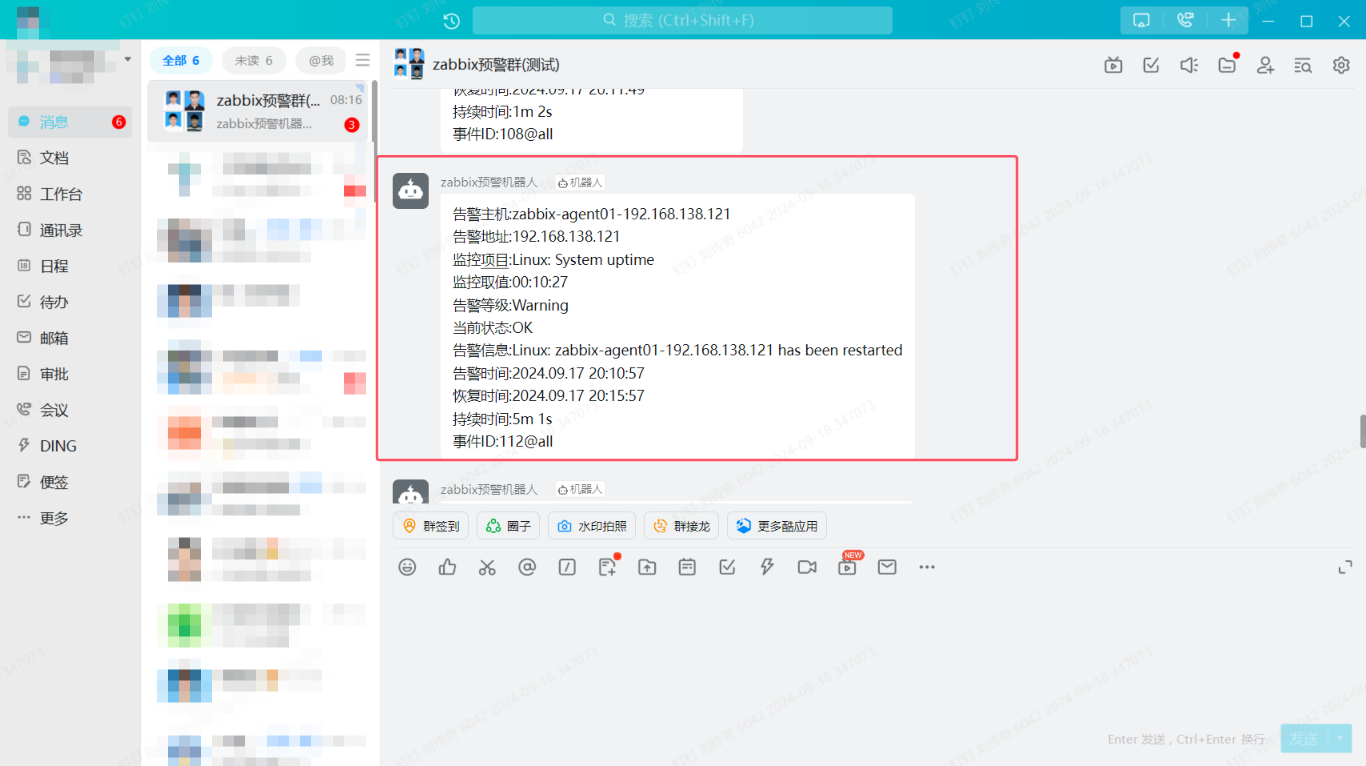The width and height of the screenshot is (1366, 766).
Task: Click the slash command icon
Action: (567, 567)
